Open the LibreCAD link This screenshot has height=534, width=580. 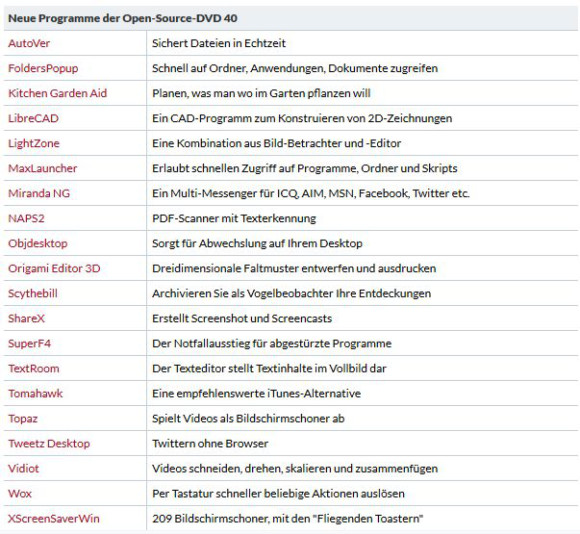click(33, 118)
